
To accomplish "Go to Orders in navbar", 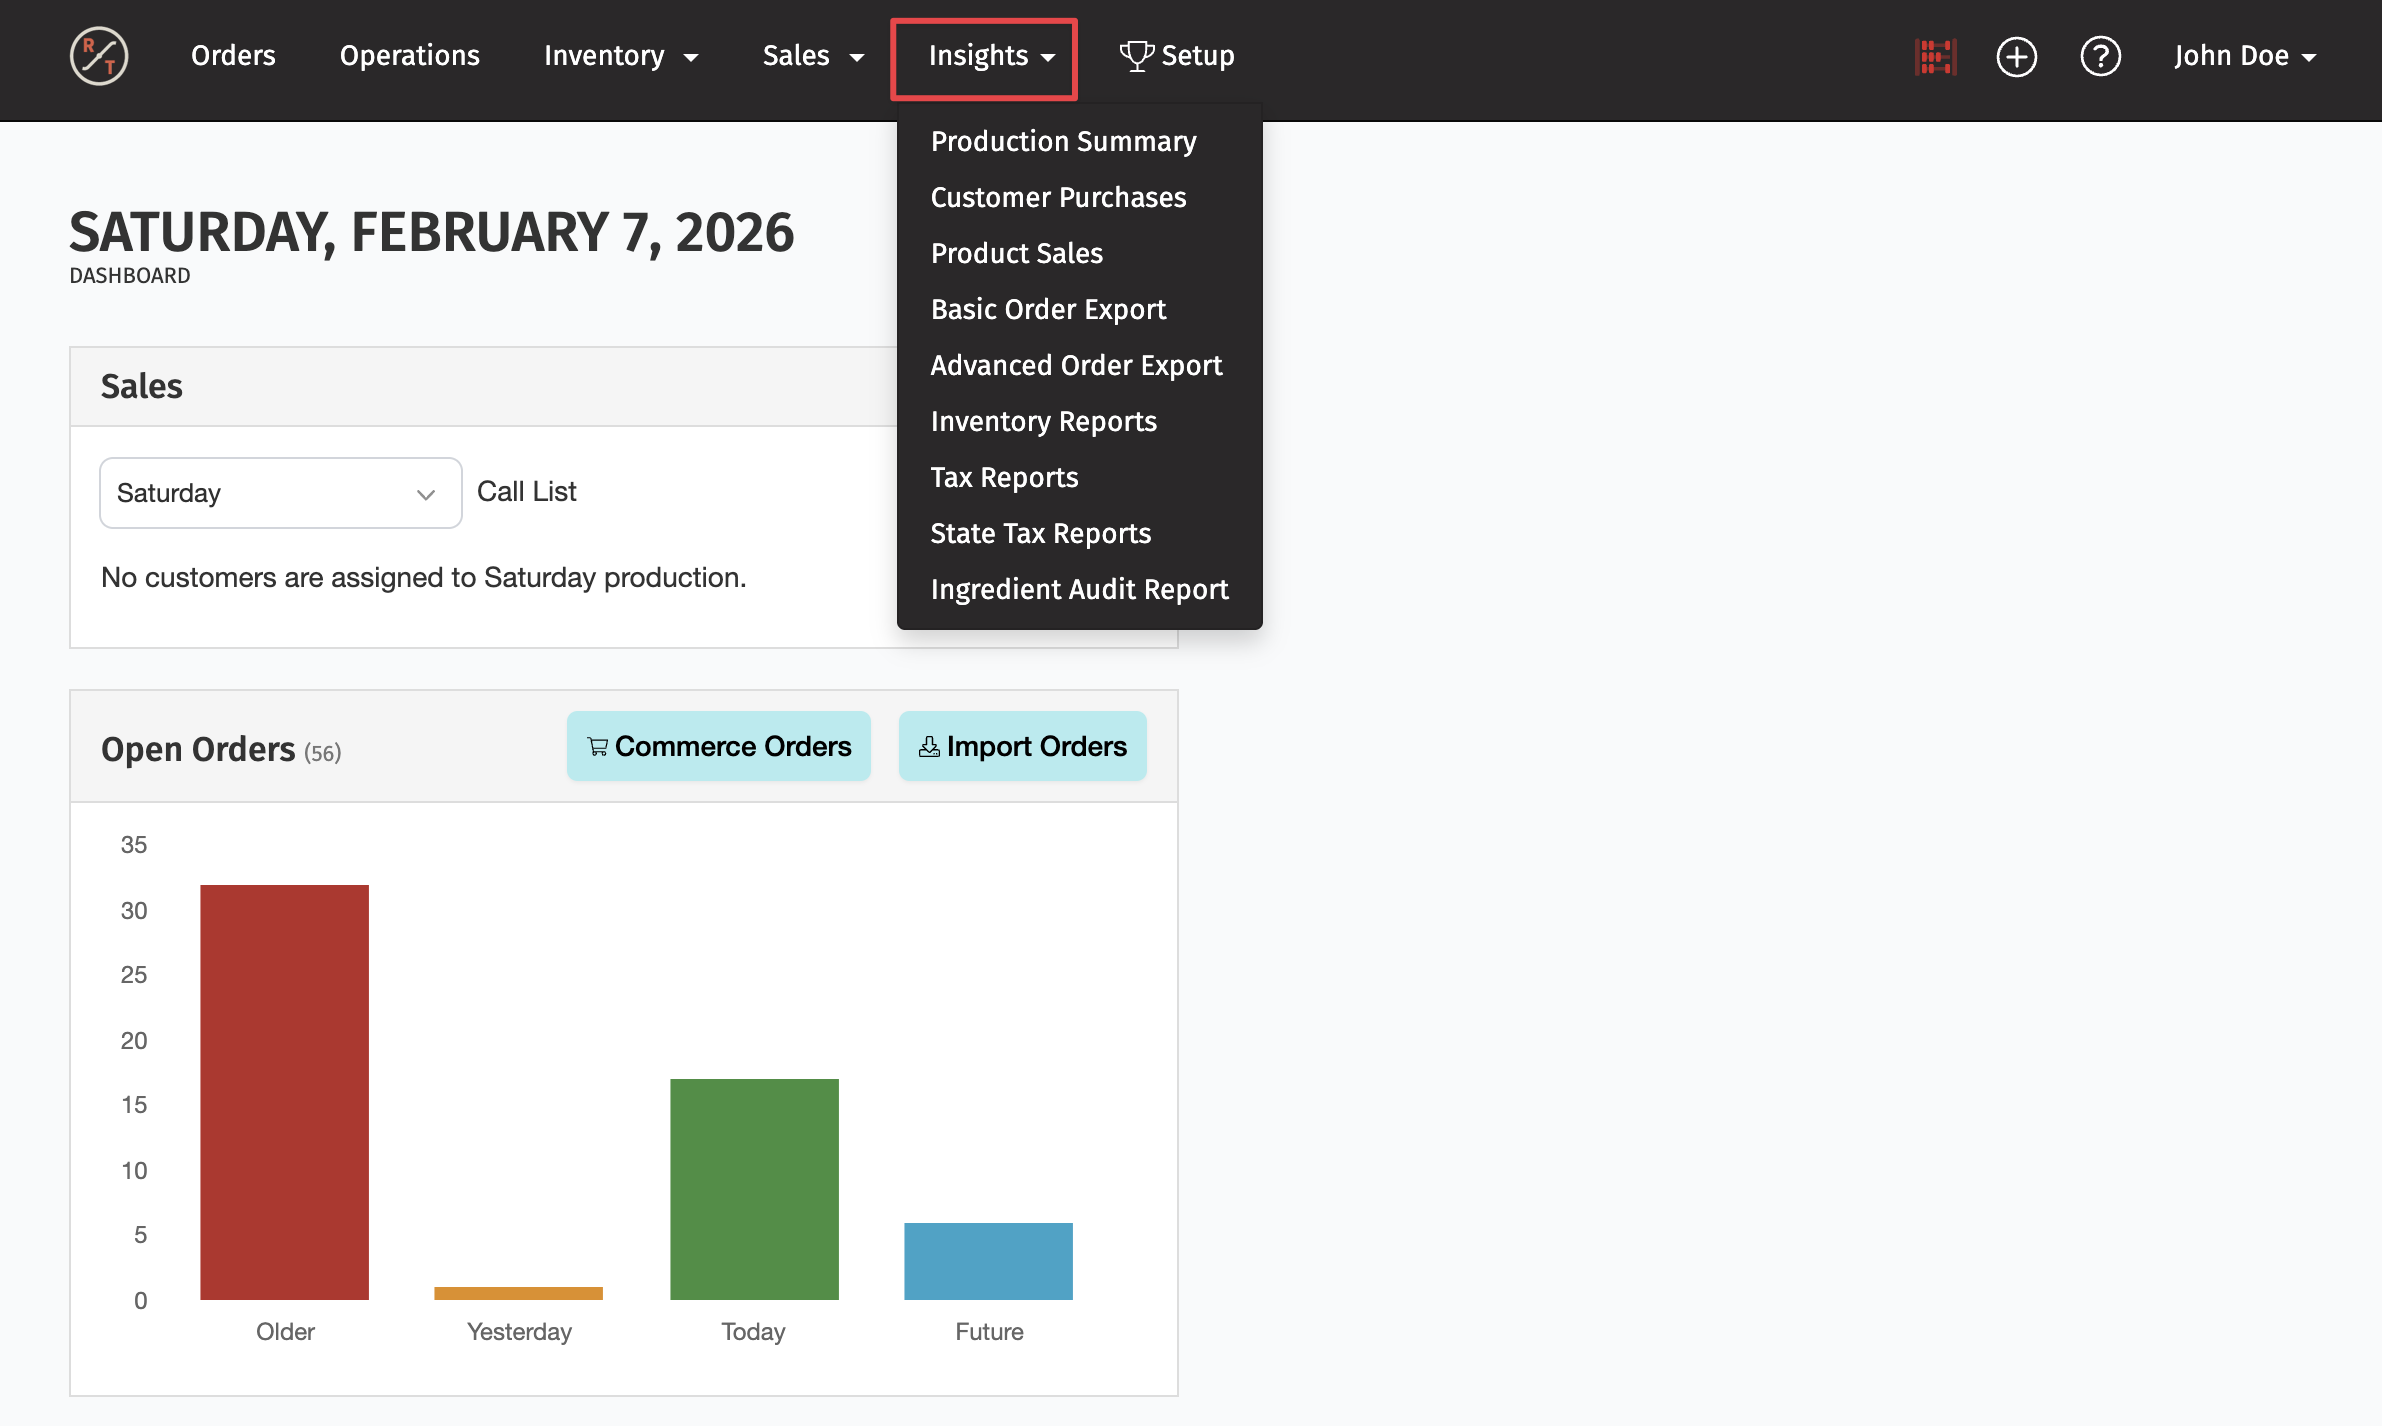I will tap(233, 56).
